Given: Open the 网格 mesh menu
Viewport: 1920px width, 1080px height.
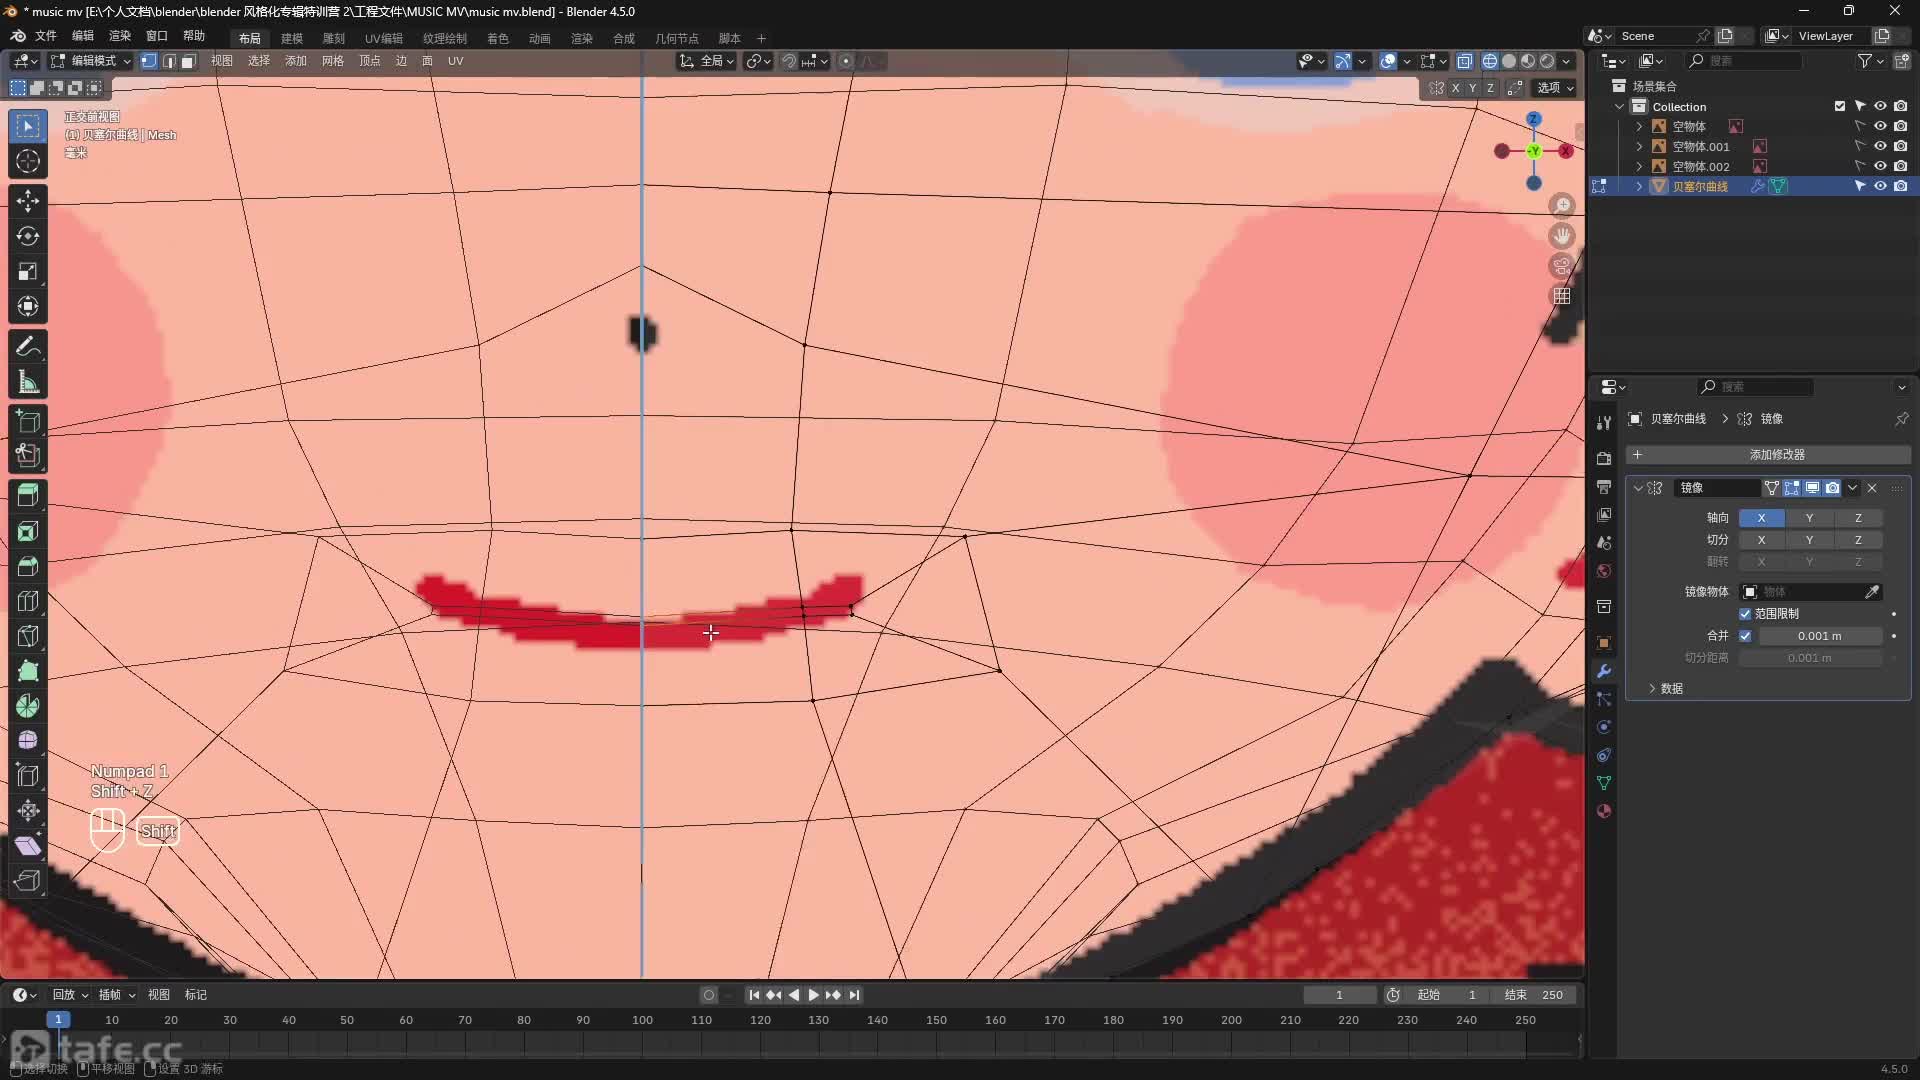Looking at the screenshot, I should [332, 61].
